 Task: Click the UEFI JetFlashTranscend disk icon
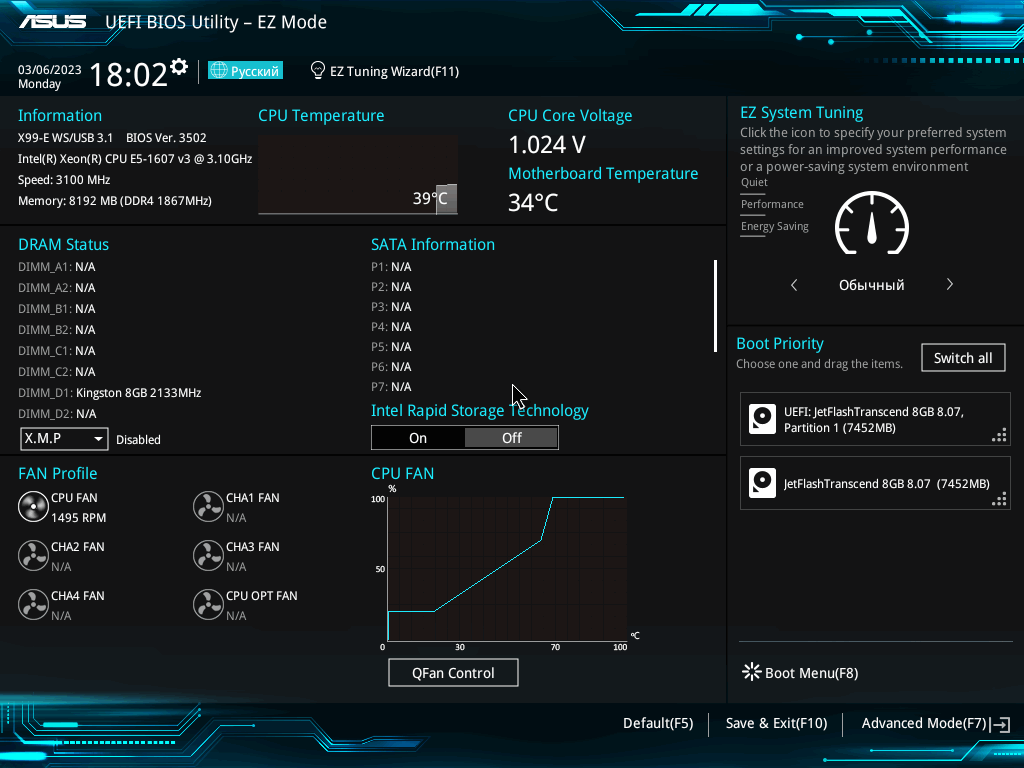pos(762,419)
